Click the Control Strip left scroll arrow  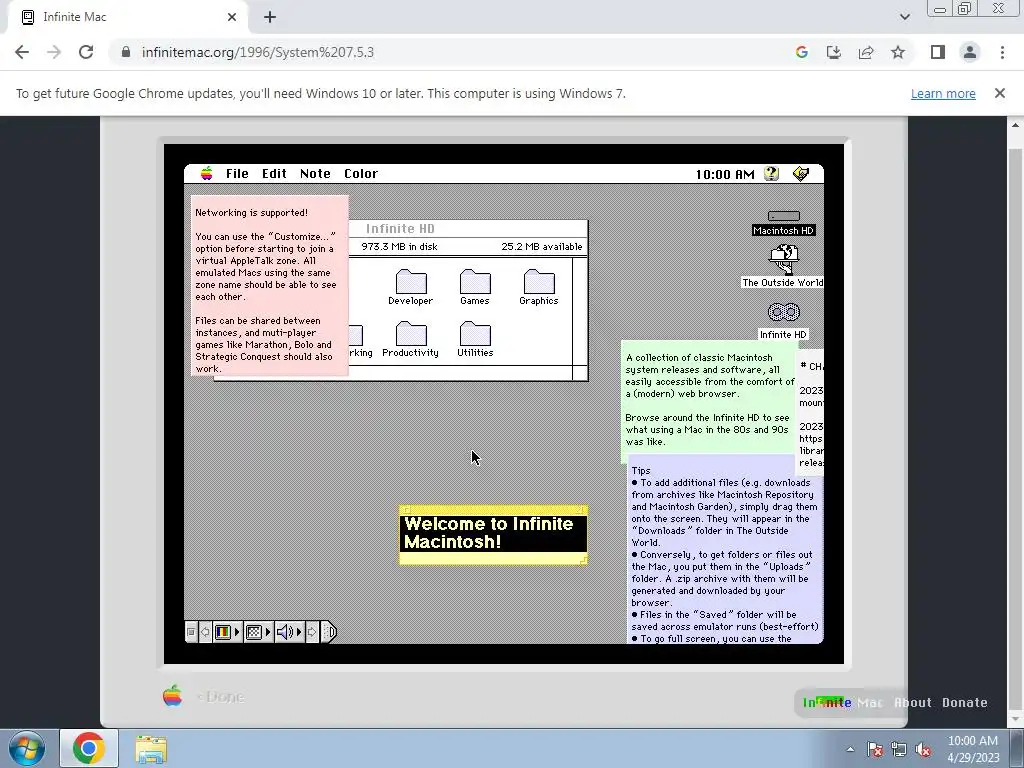[x=205, y=632]
